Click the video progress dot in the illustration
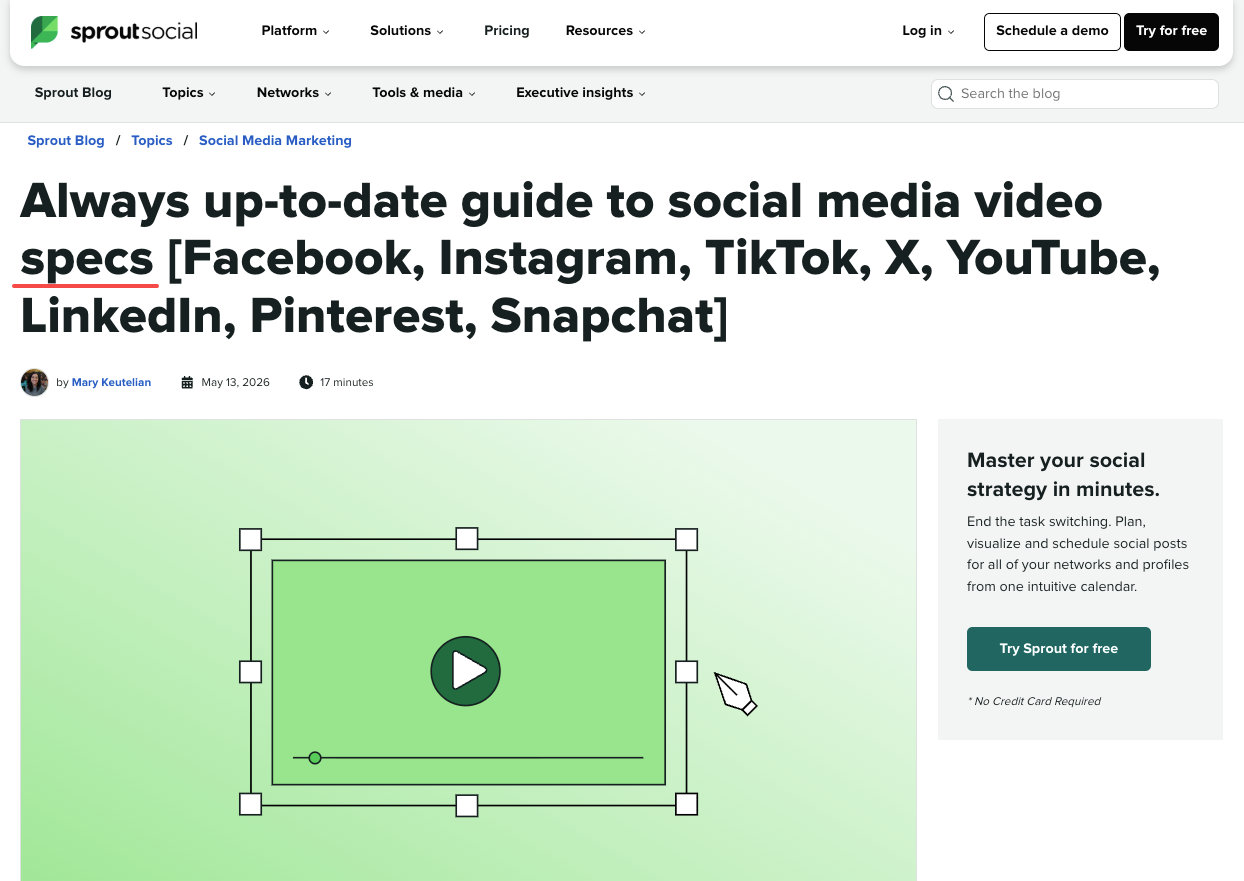The height and width of the screenshot is (881, 1244). 315,758
